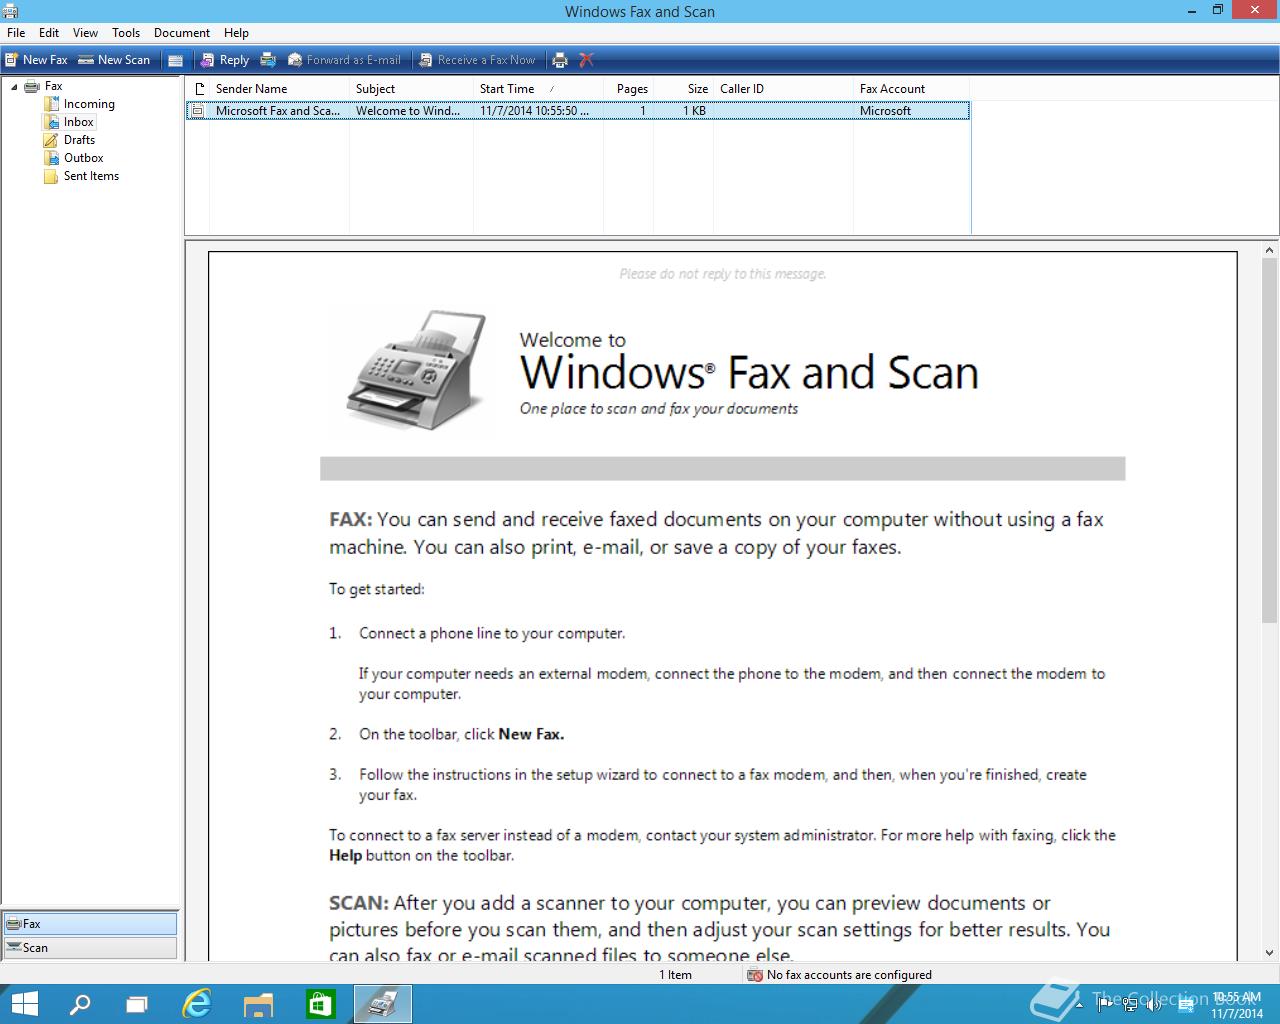Click the fax machine image in preview
Image resolution: width=1280 pixels, height=1024 pixels.
(x=417, y=370)
